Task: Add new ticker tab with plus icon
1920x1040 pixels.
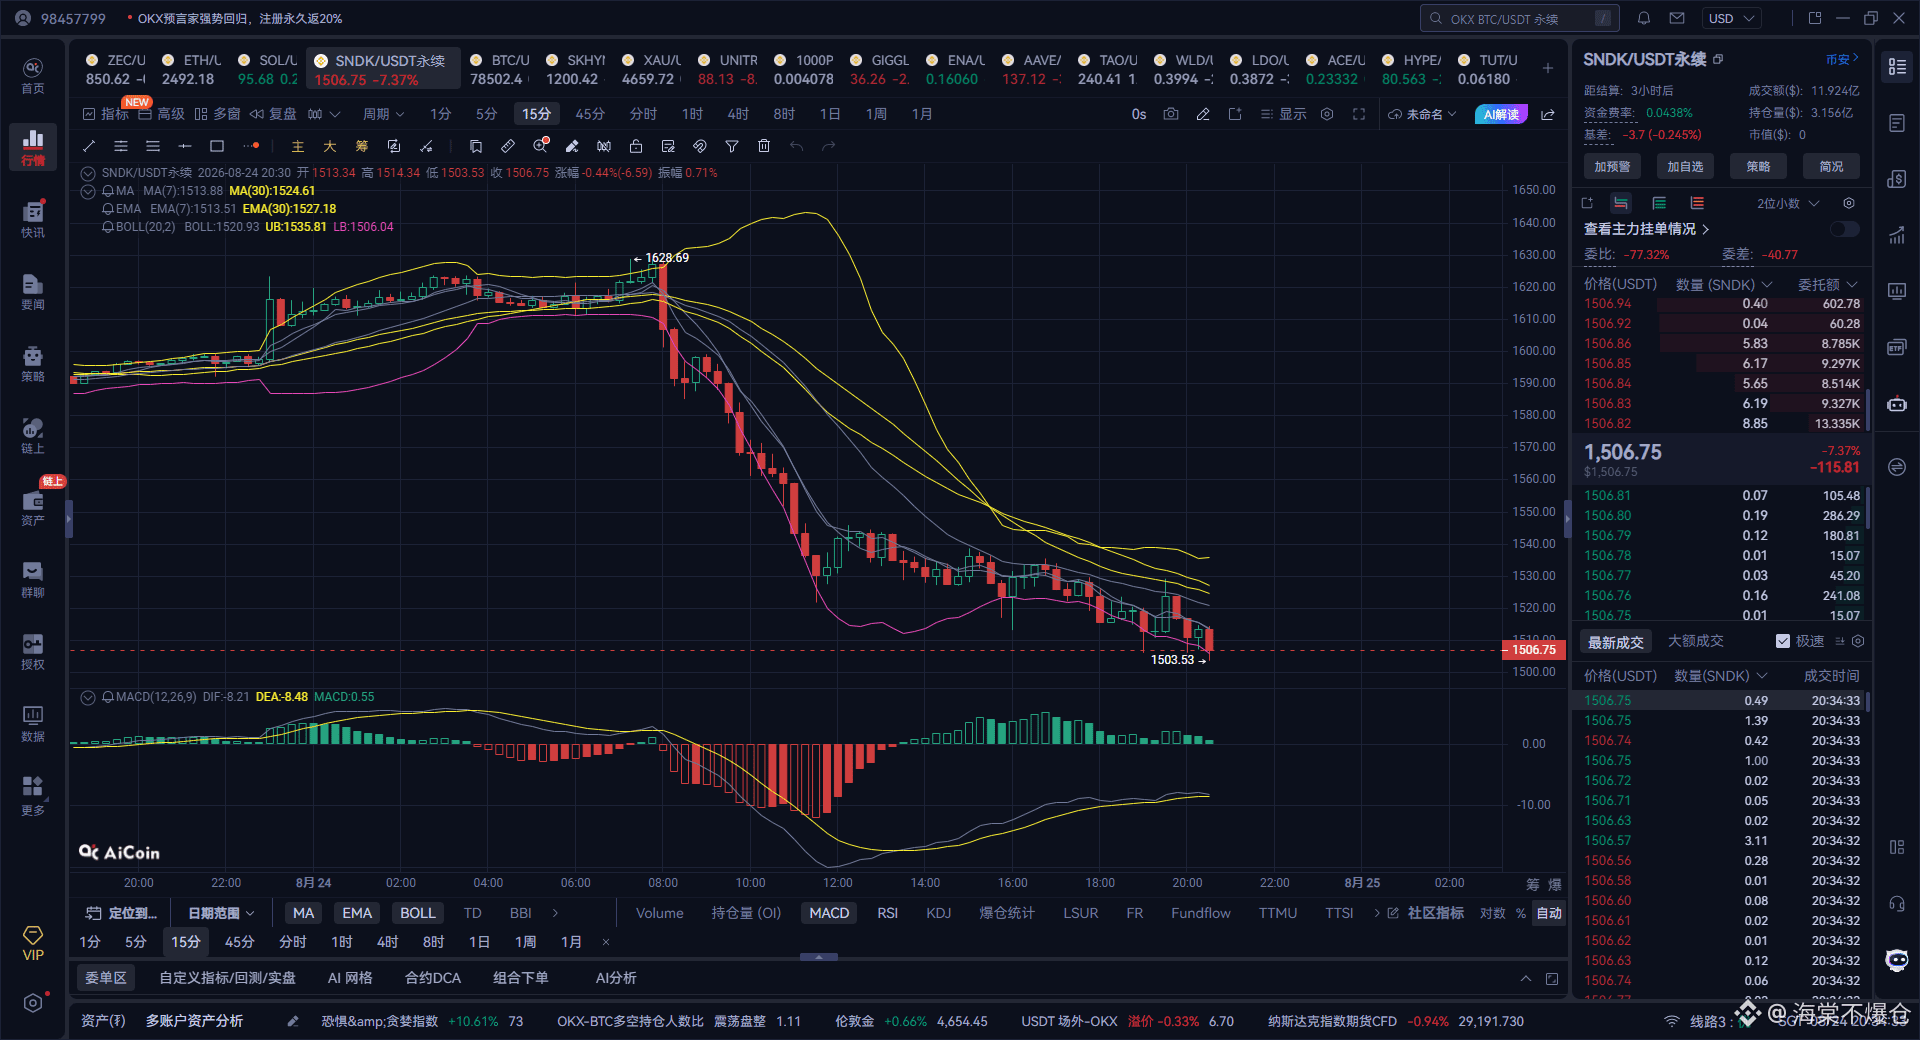Action: [1547, 68]
